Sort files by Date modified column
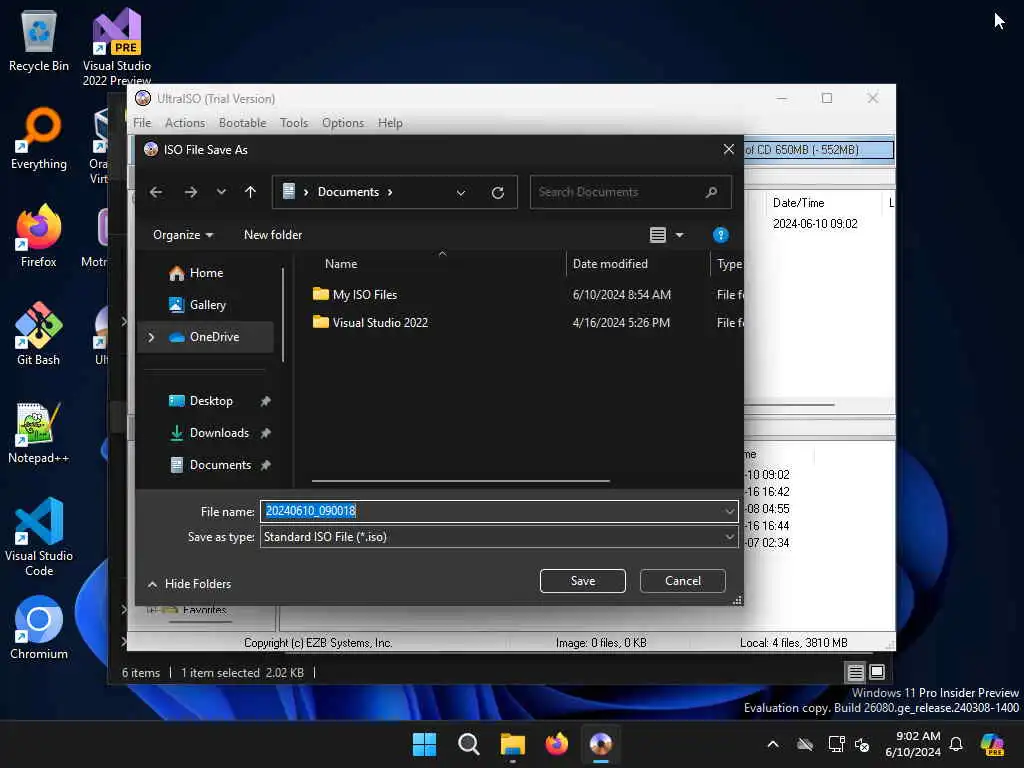1024x768 pixels. tap(610, 264)
